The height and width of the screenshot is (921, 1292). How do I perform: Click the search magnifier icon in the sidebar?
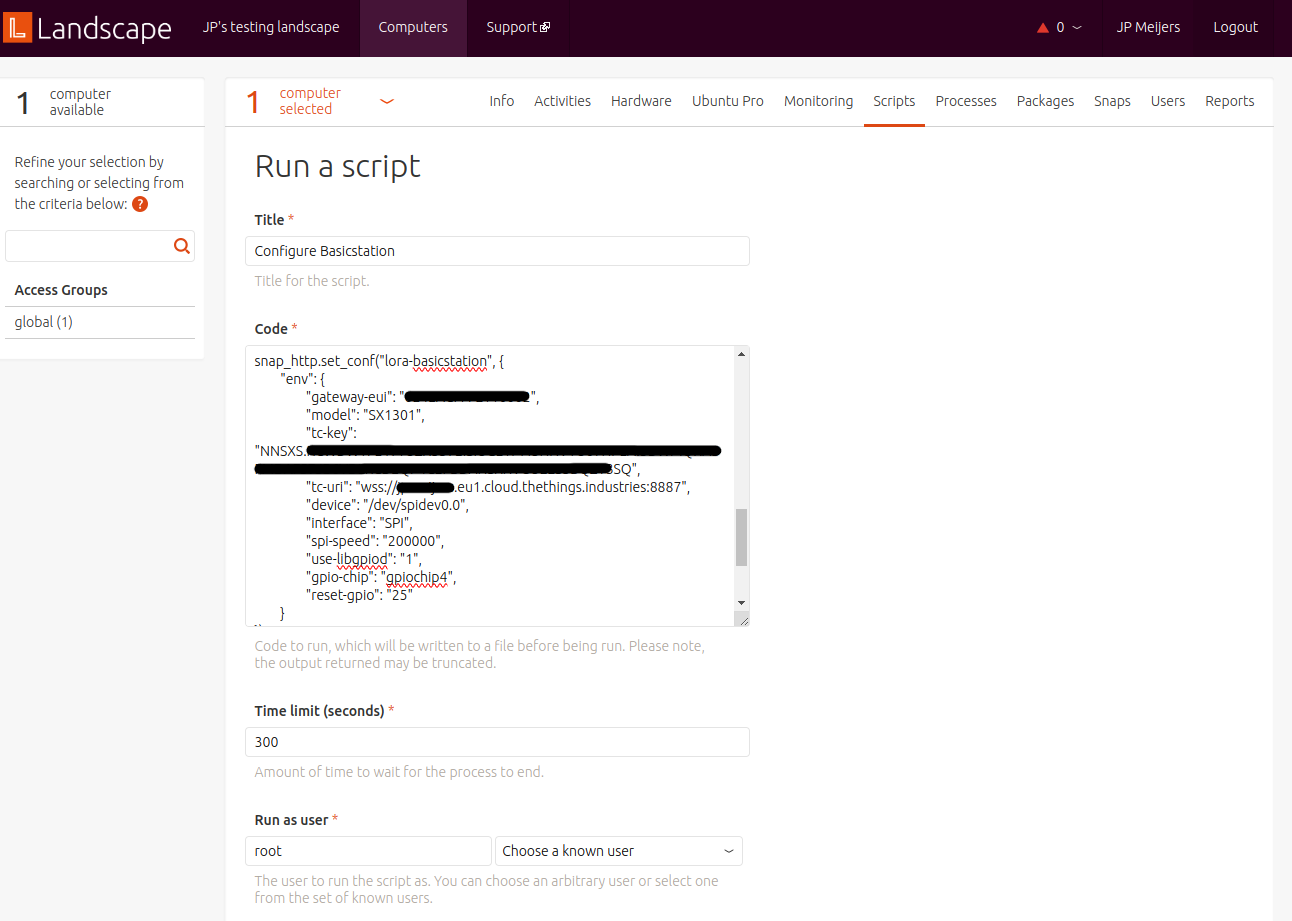click(x=181, y=245)
